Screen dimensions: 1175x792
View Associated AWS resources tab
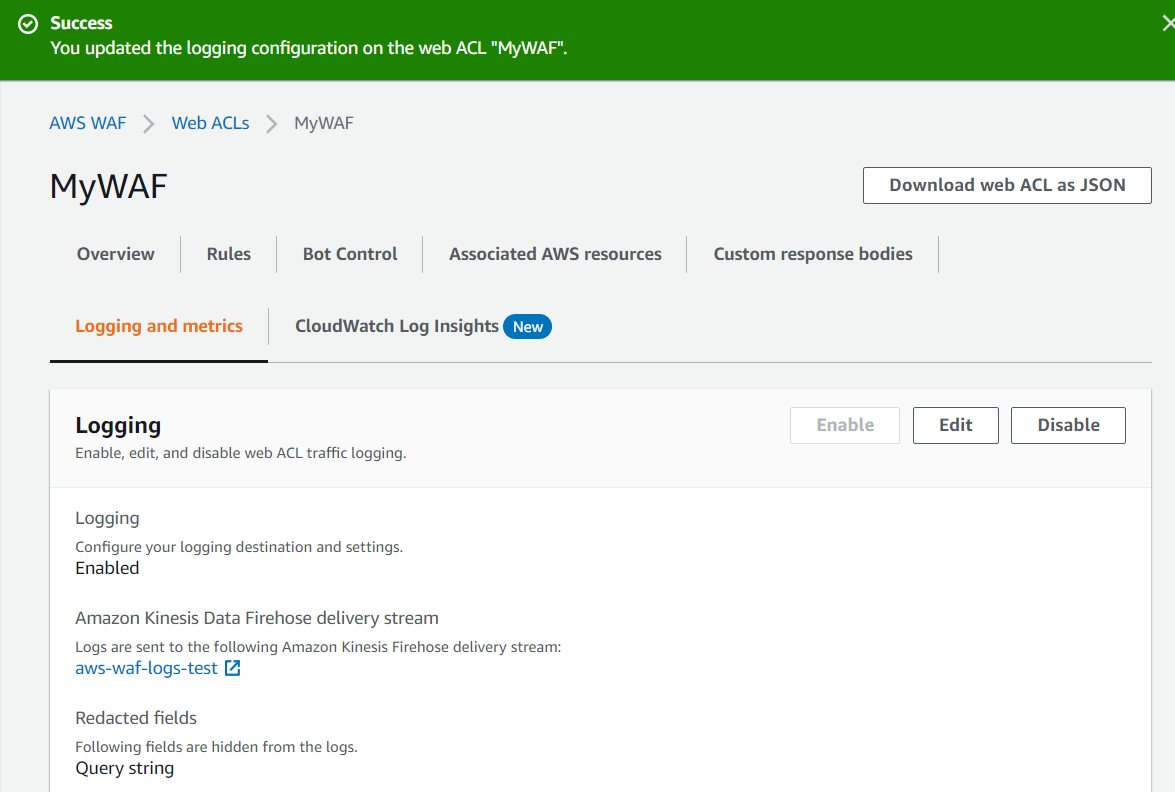pos(555,254)
